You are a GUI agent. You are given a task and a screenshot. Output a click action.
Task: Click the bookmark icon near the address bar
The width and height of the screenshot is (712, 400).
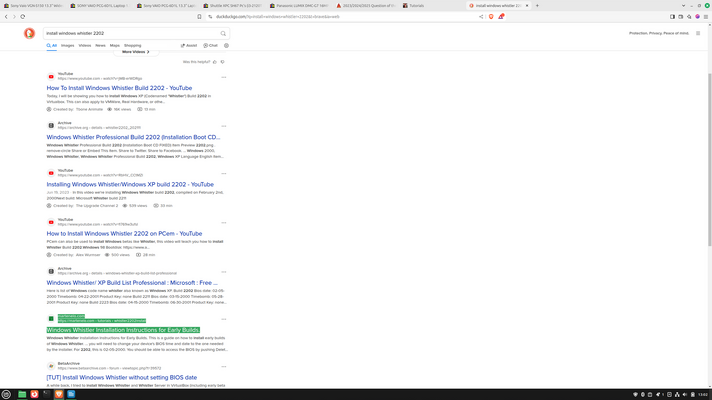pos(199,17)
